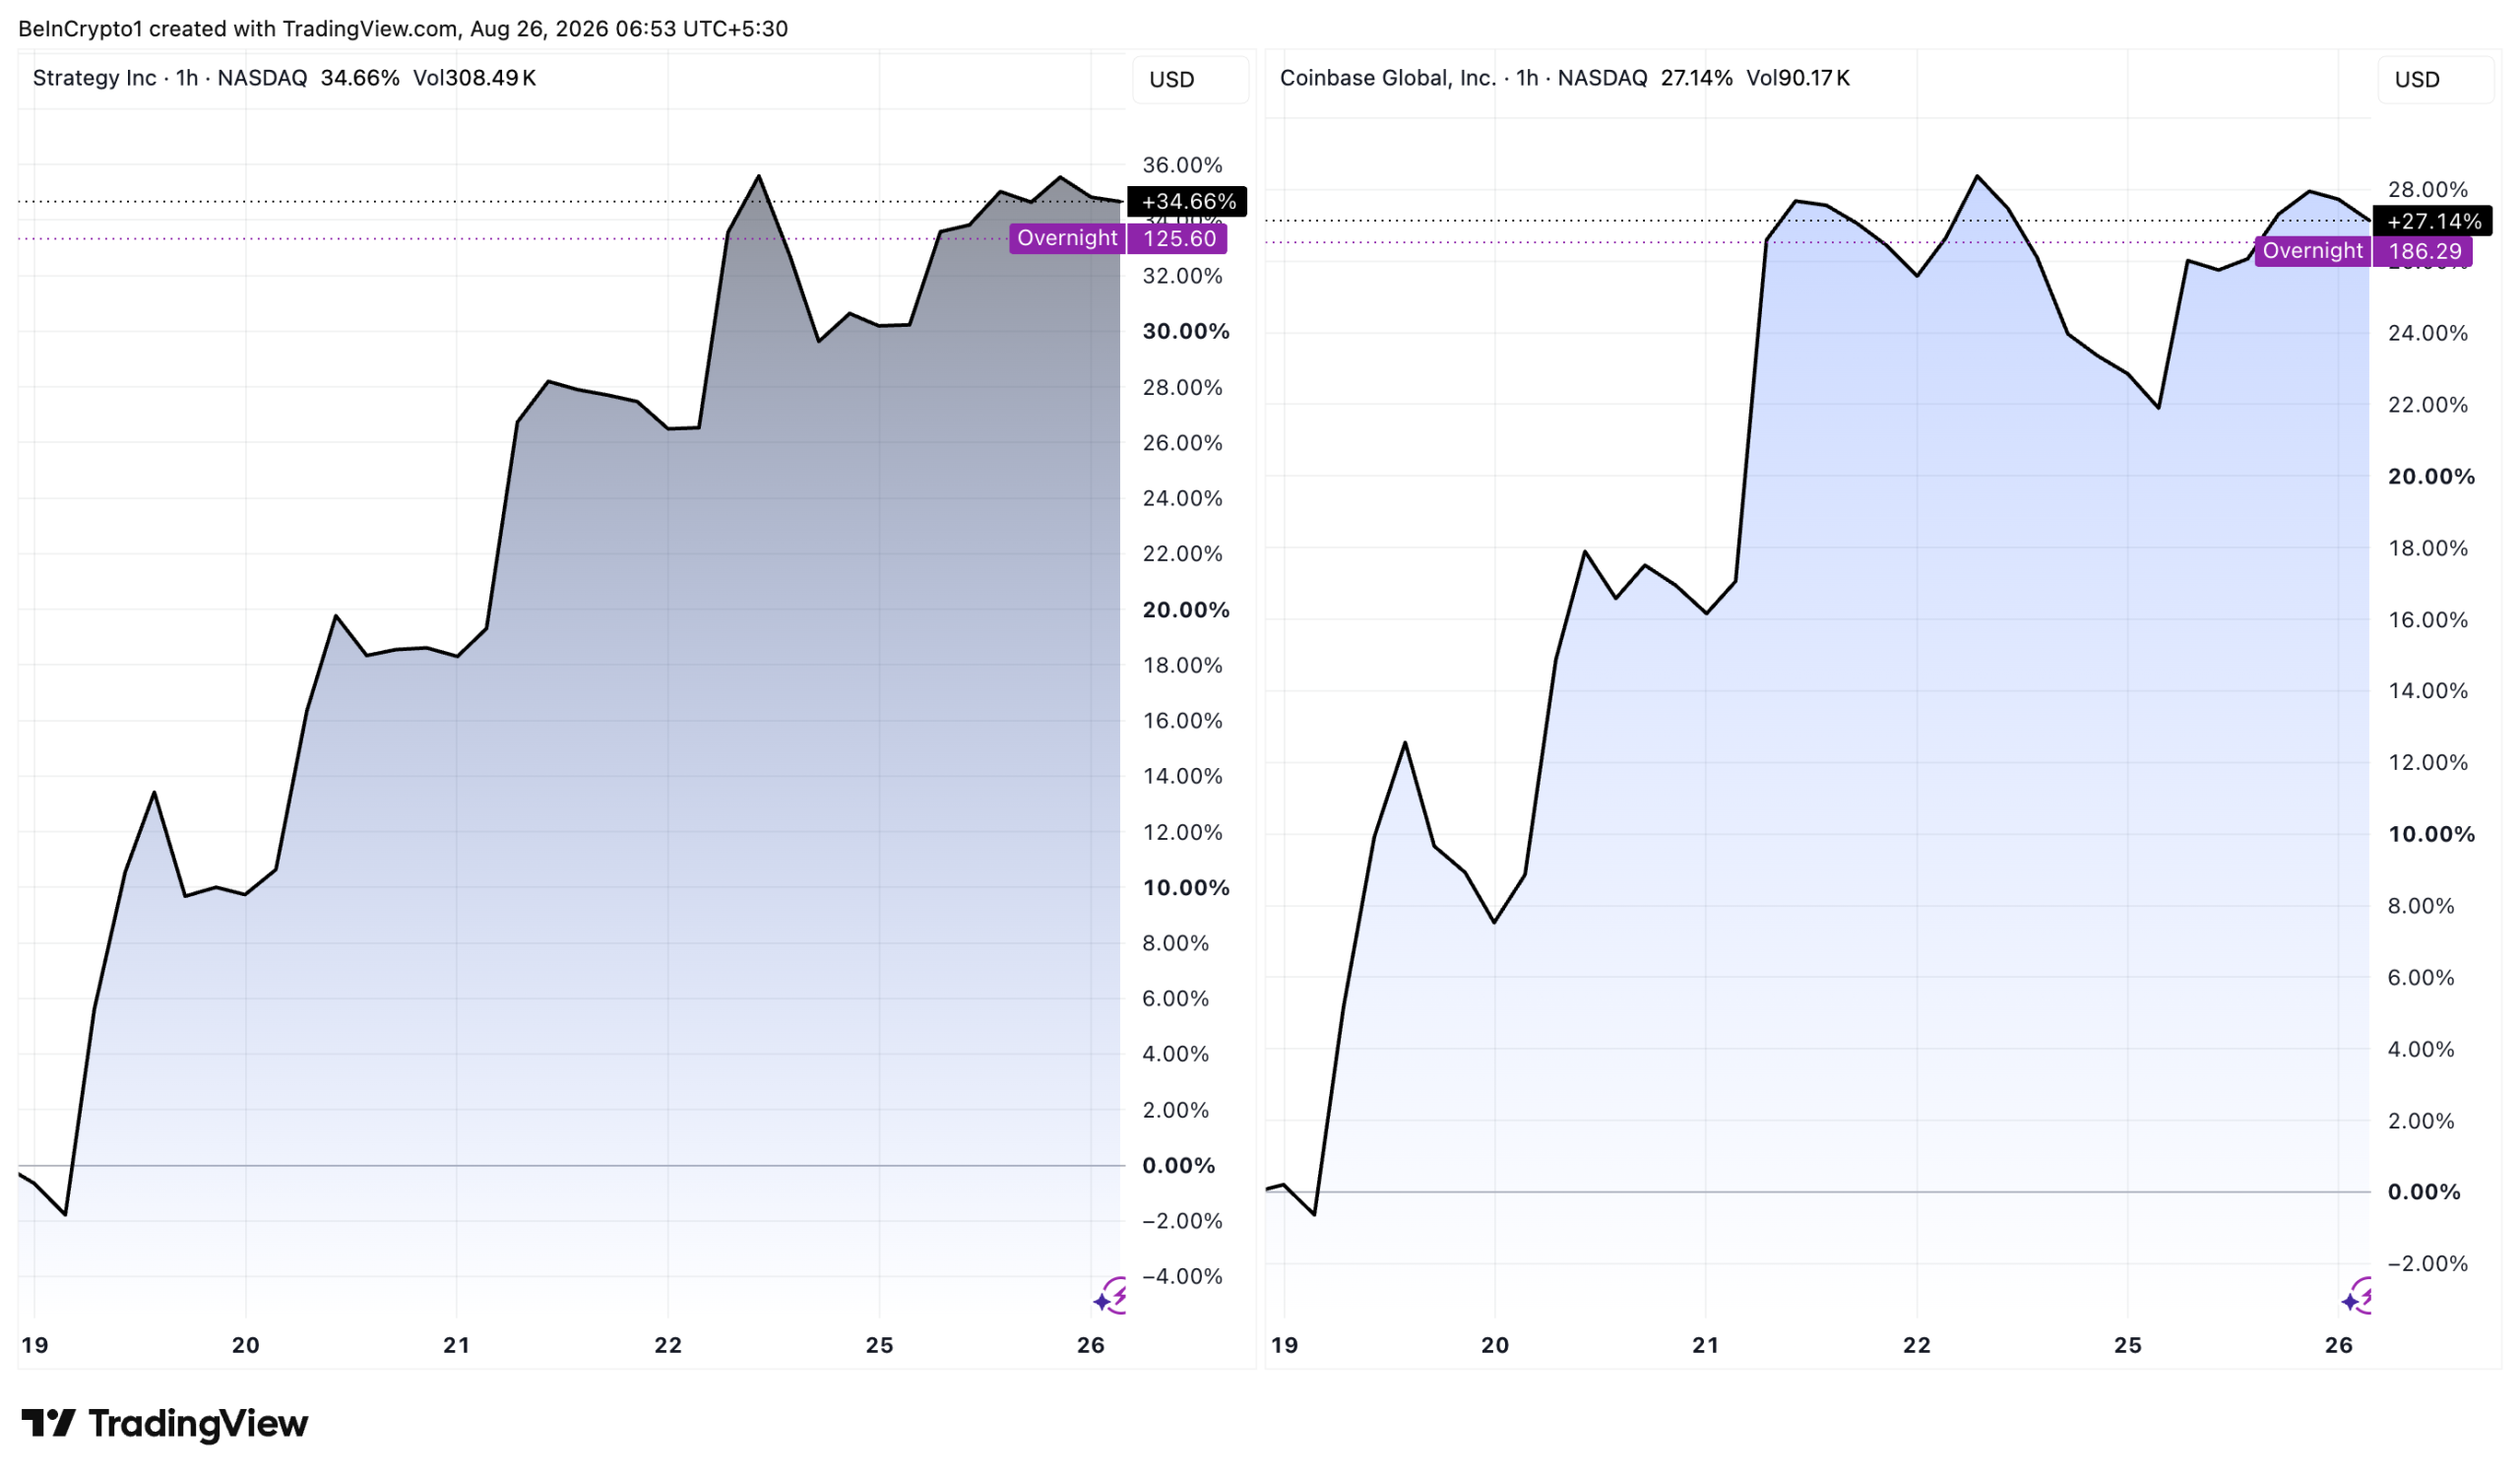Click the 0.00% axis label on Strategy chart
Image resolution: width=2520 pixels, height=1478 pixels.
point(1179,1166)
